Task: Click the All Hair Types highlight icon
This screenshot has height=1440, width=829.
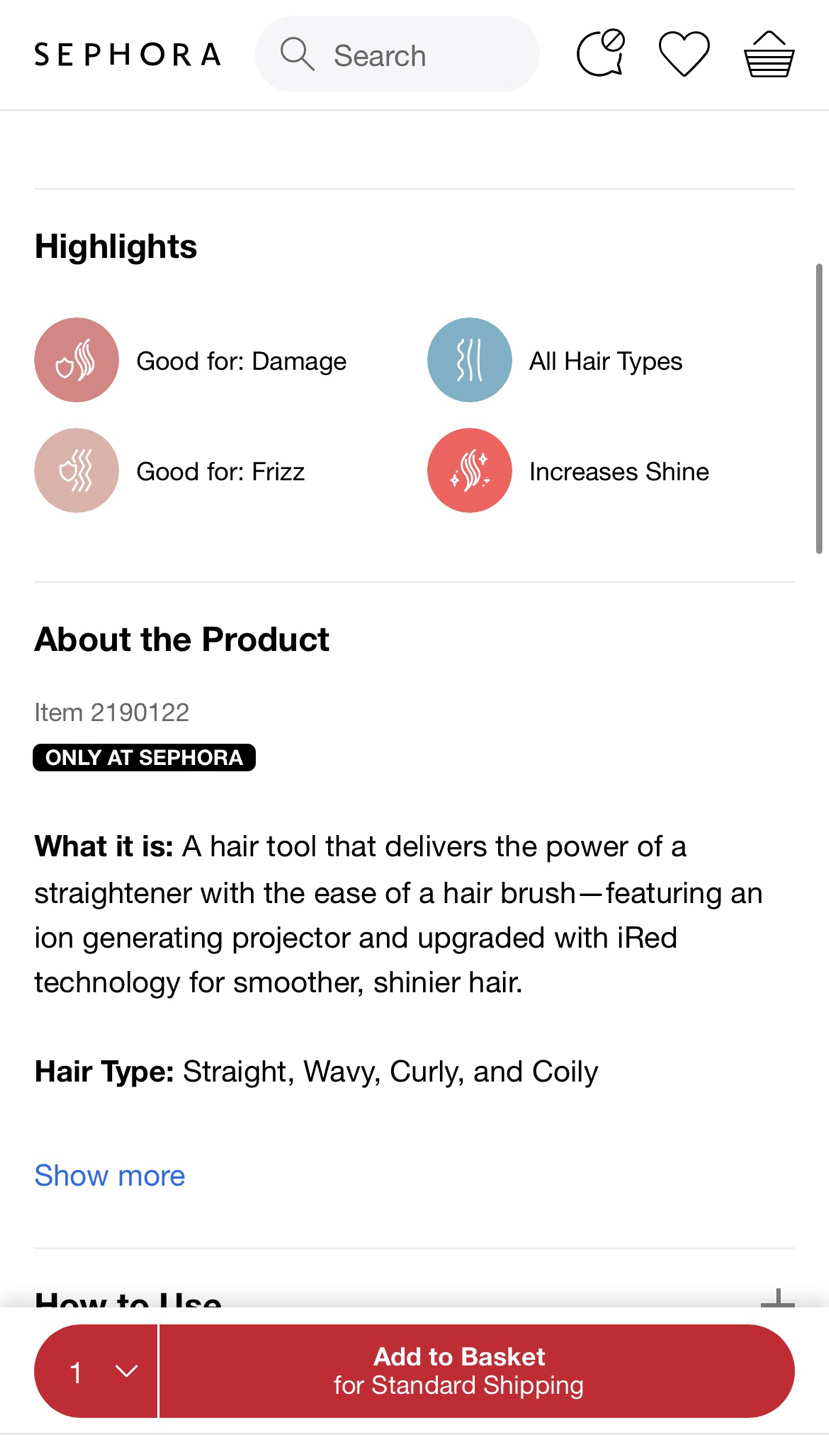Action: (x=470, y=359)
